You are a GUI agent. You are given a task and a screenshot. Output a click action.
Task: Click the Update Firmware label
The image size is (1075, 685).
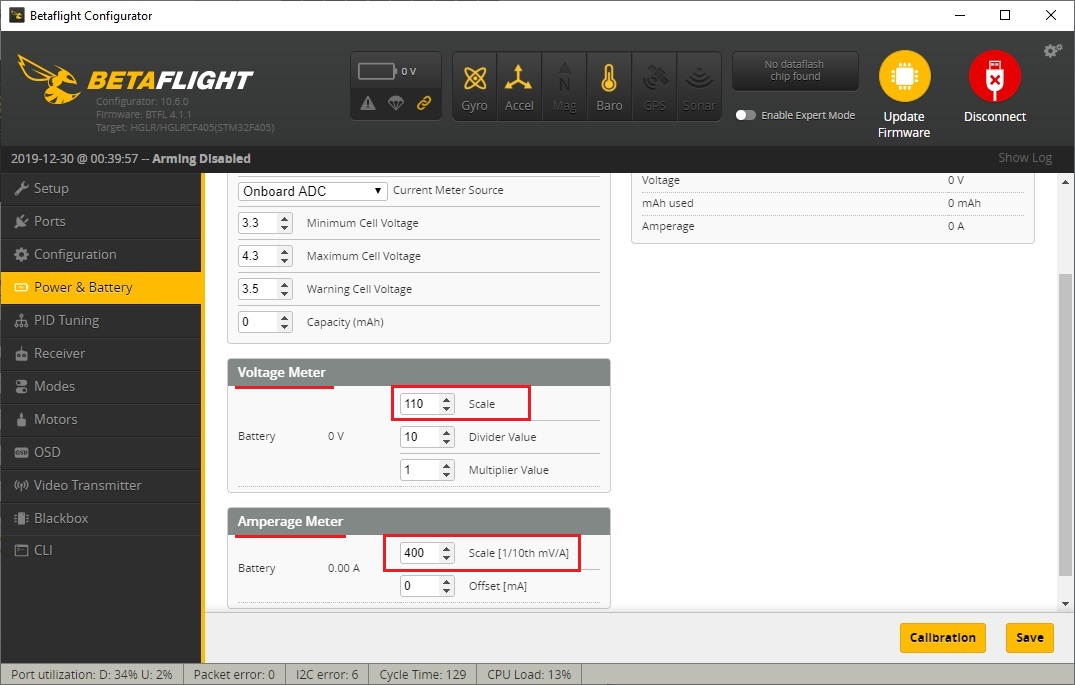[x=904, y=125]
